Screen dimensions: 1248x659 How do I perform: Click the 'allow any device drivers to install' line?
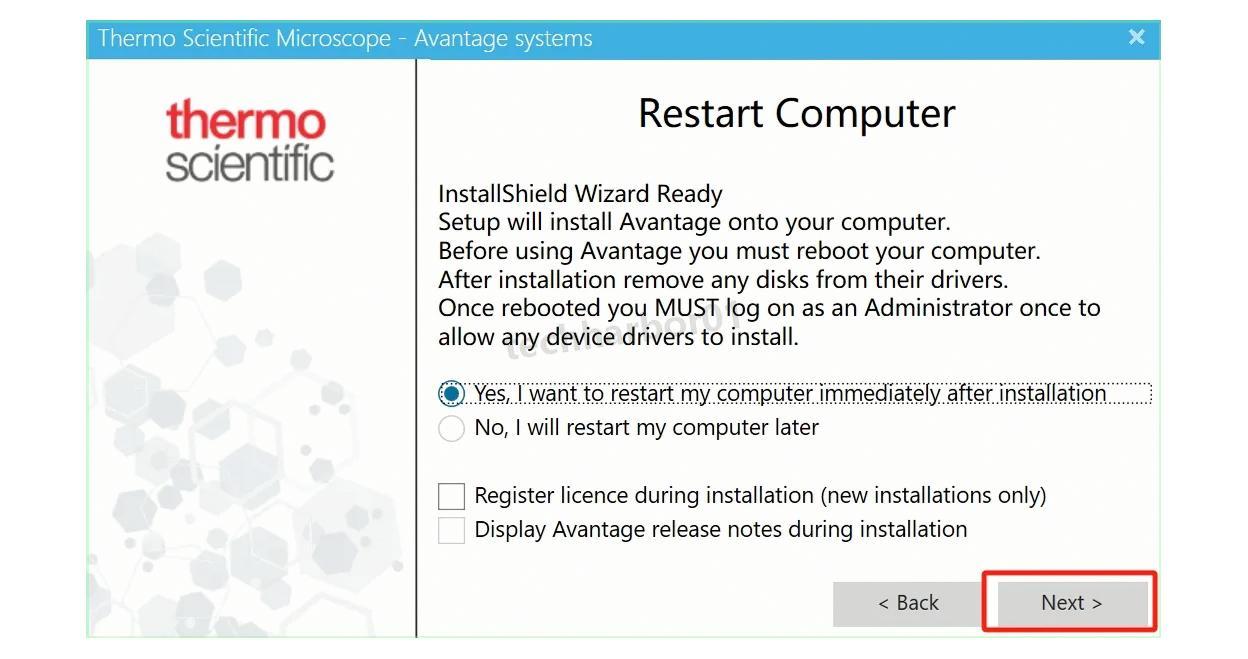(x=618, y=337)
